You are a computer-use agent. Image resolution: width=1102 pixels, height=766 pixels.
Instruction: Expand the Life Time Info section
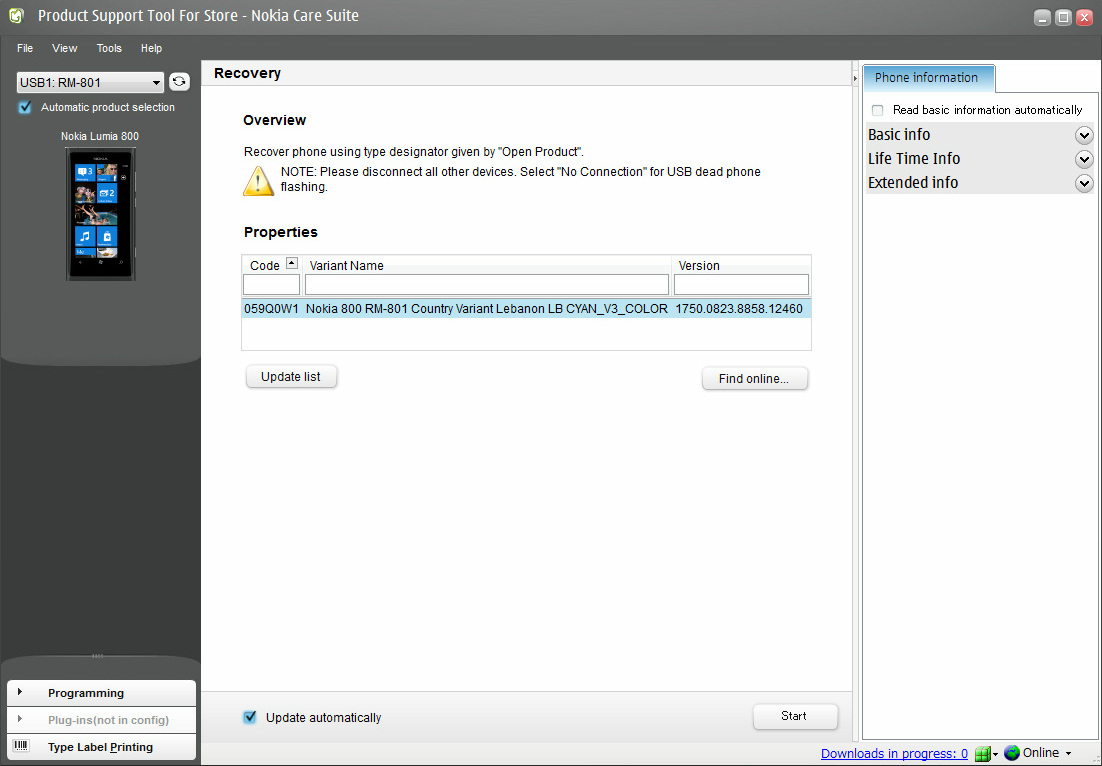point(1083,159)
